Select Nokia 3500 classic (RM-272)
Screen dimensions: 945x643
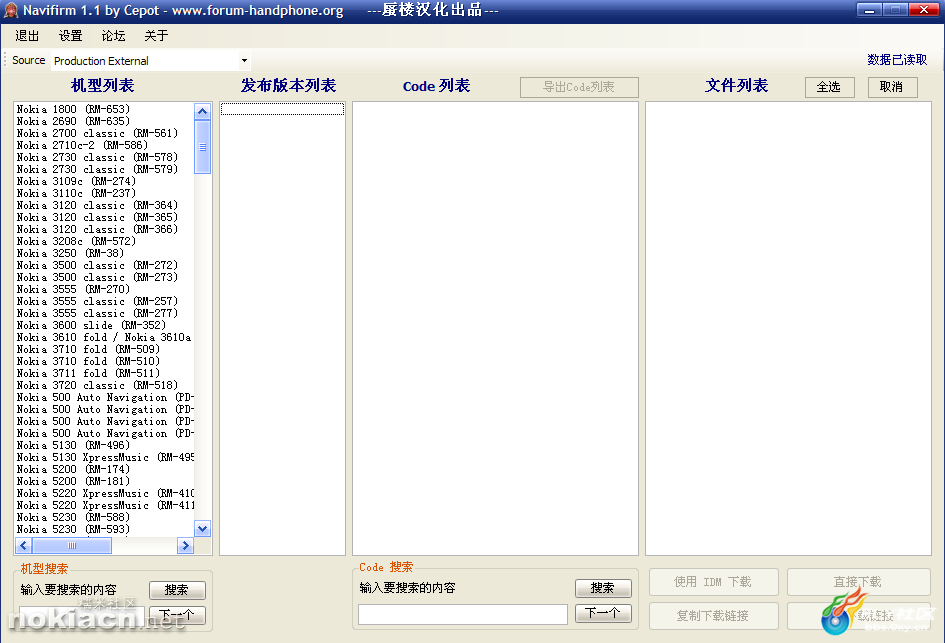[x=98, y=265]
